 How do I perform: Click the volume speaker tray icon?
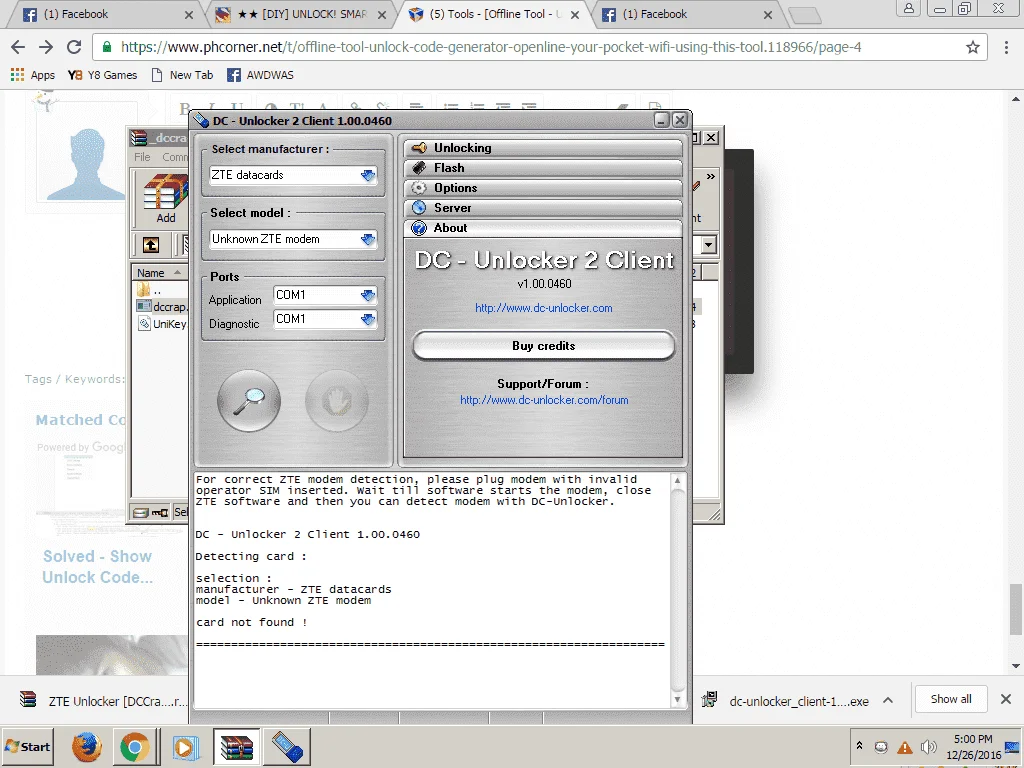pos(928,747)
